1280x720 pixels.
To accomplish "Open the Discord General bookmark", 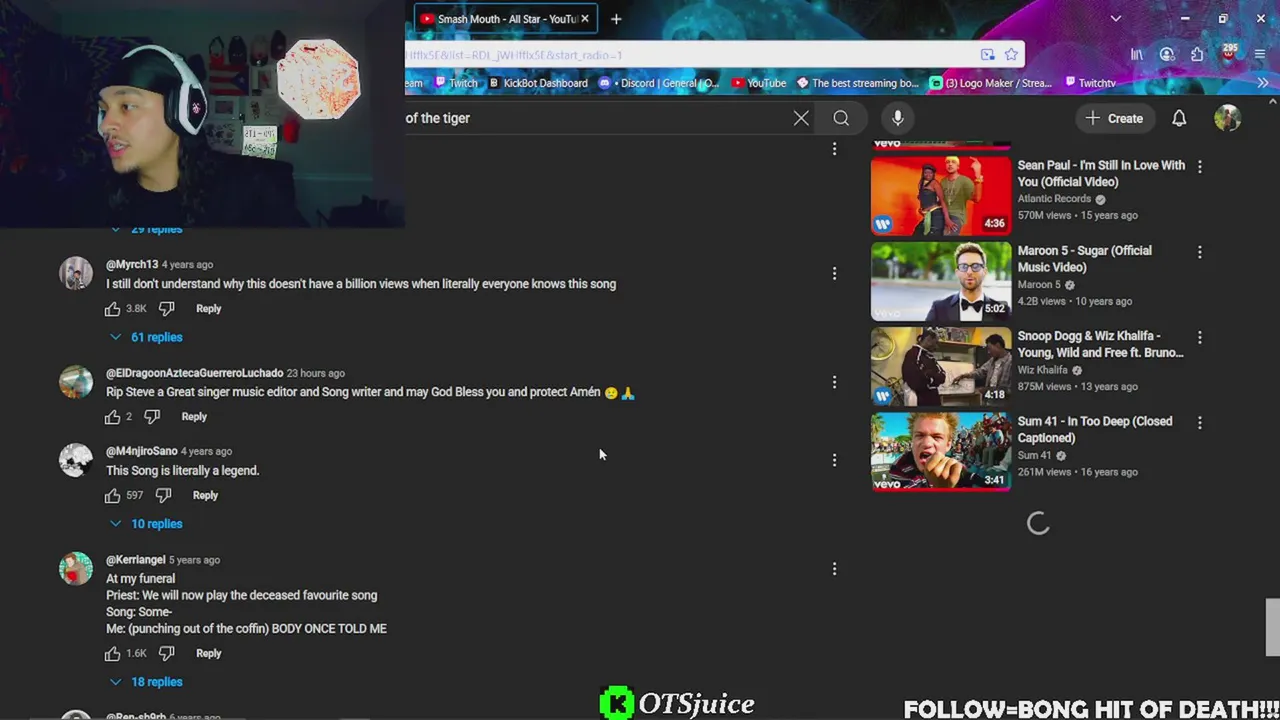I will pos(658,83).
